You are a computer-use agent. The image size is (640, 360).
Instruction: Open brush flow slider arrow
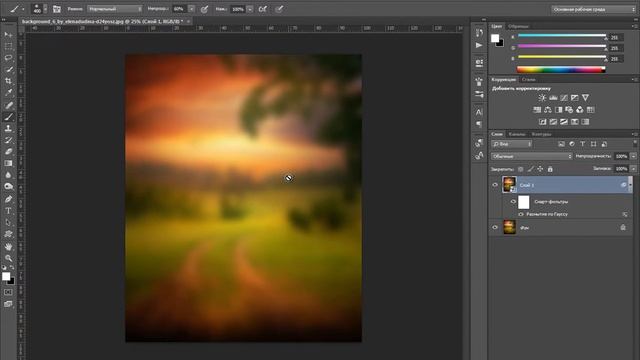[250, 9]
